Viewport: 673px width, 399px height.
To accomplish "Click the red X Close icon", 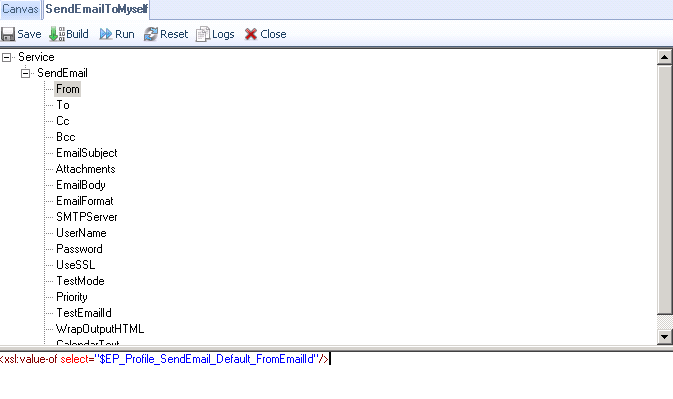I will point(251,34).
